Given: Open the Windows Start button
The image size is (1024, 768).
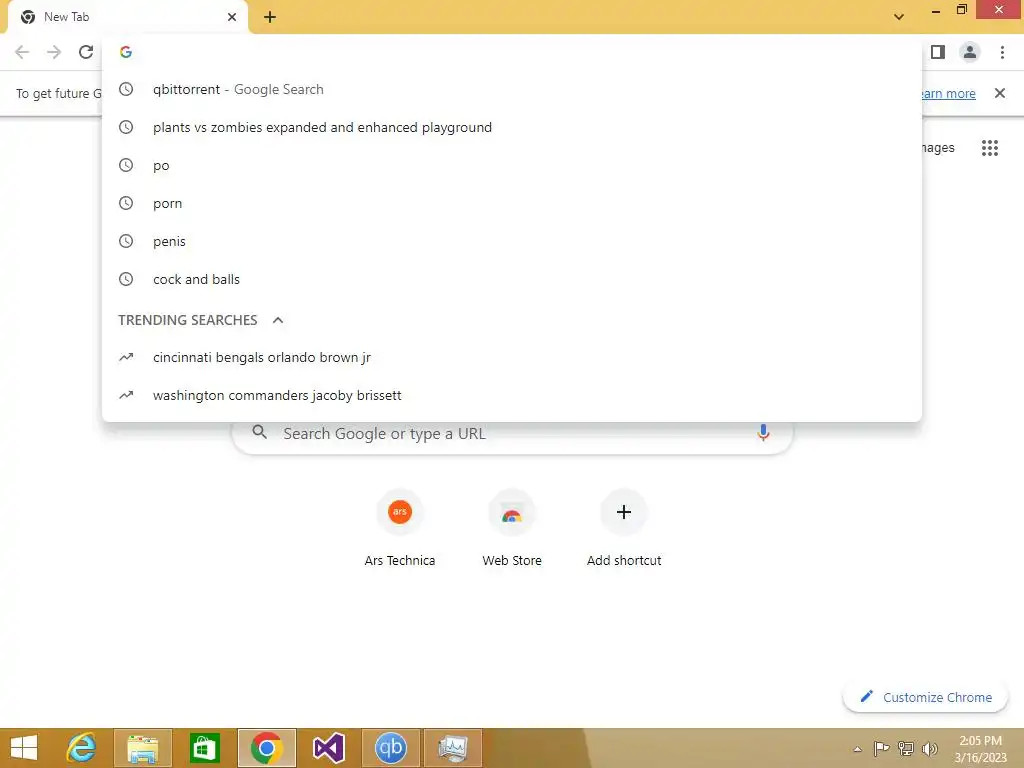Looking at the screenshot, I should [x=24, y=748].
